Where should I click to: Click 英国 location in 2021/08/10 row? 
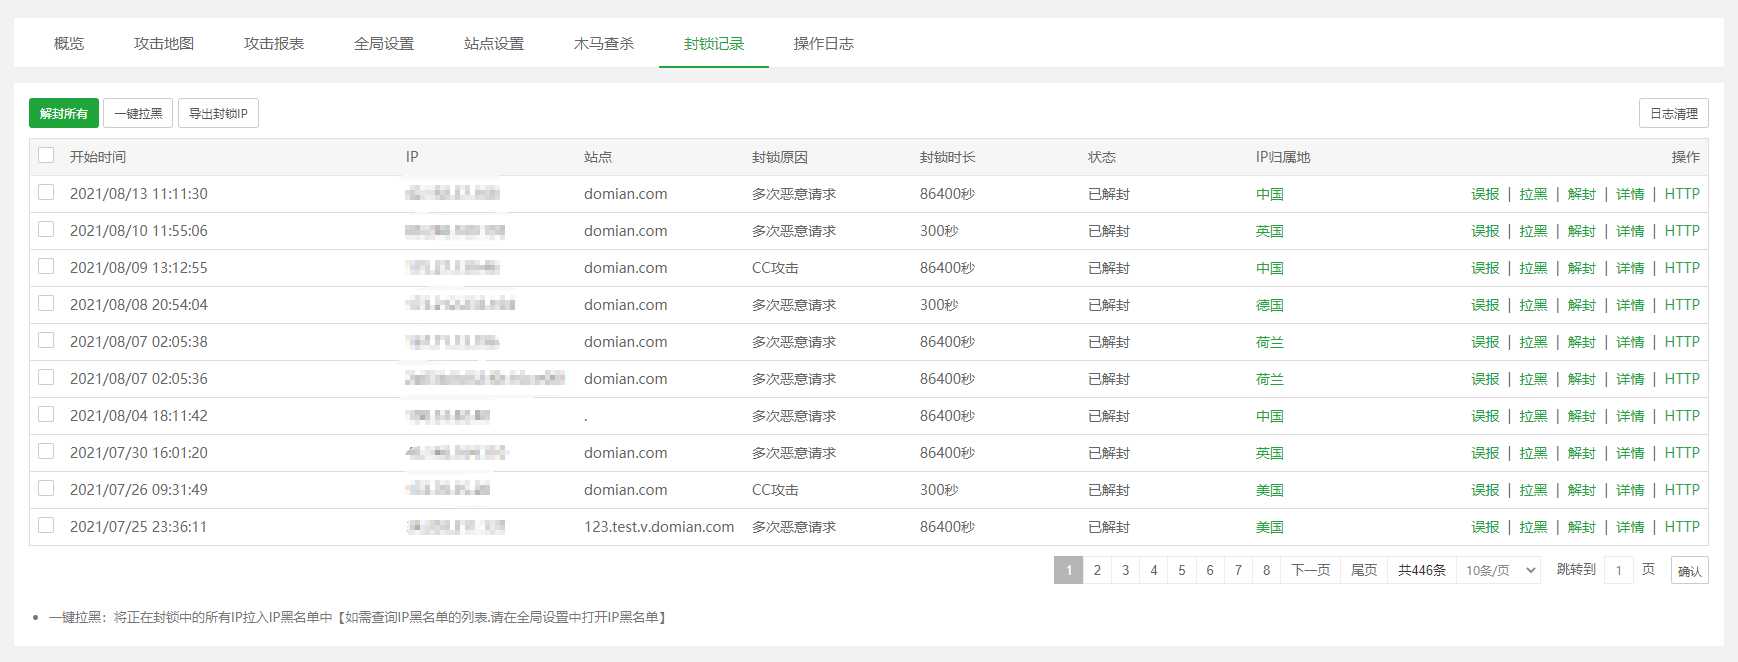1270,231
